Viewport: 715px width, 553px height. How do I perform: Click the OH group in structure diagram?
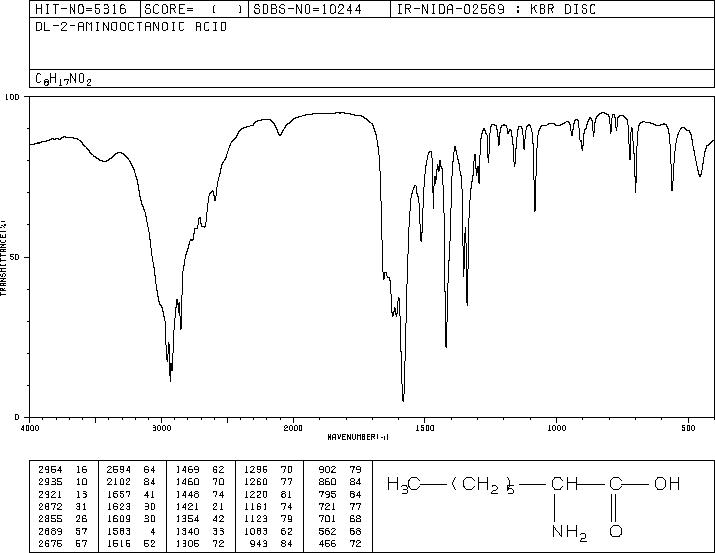tap(667, 483)
